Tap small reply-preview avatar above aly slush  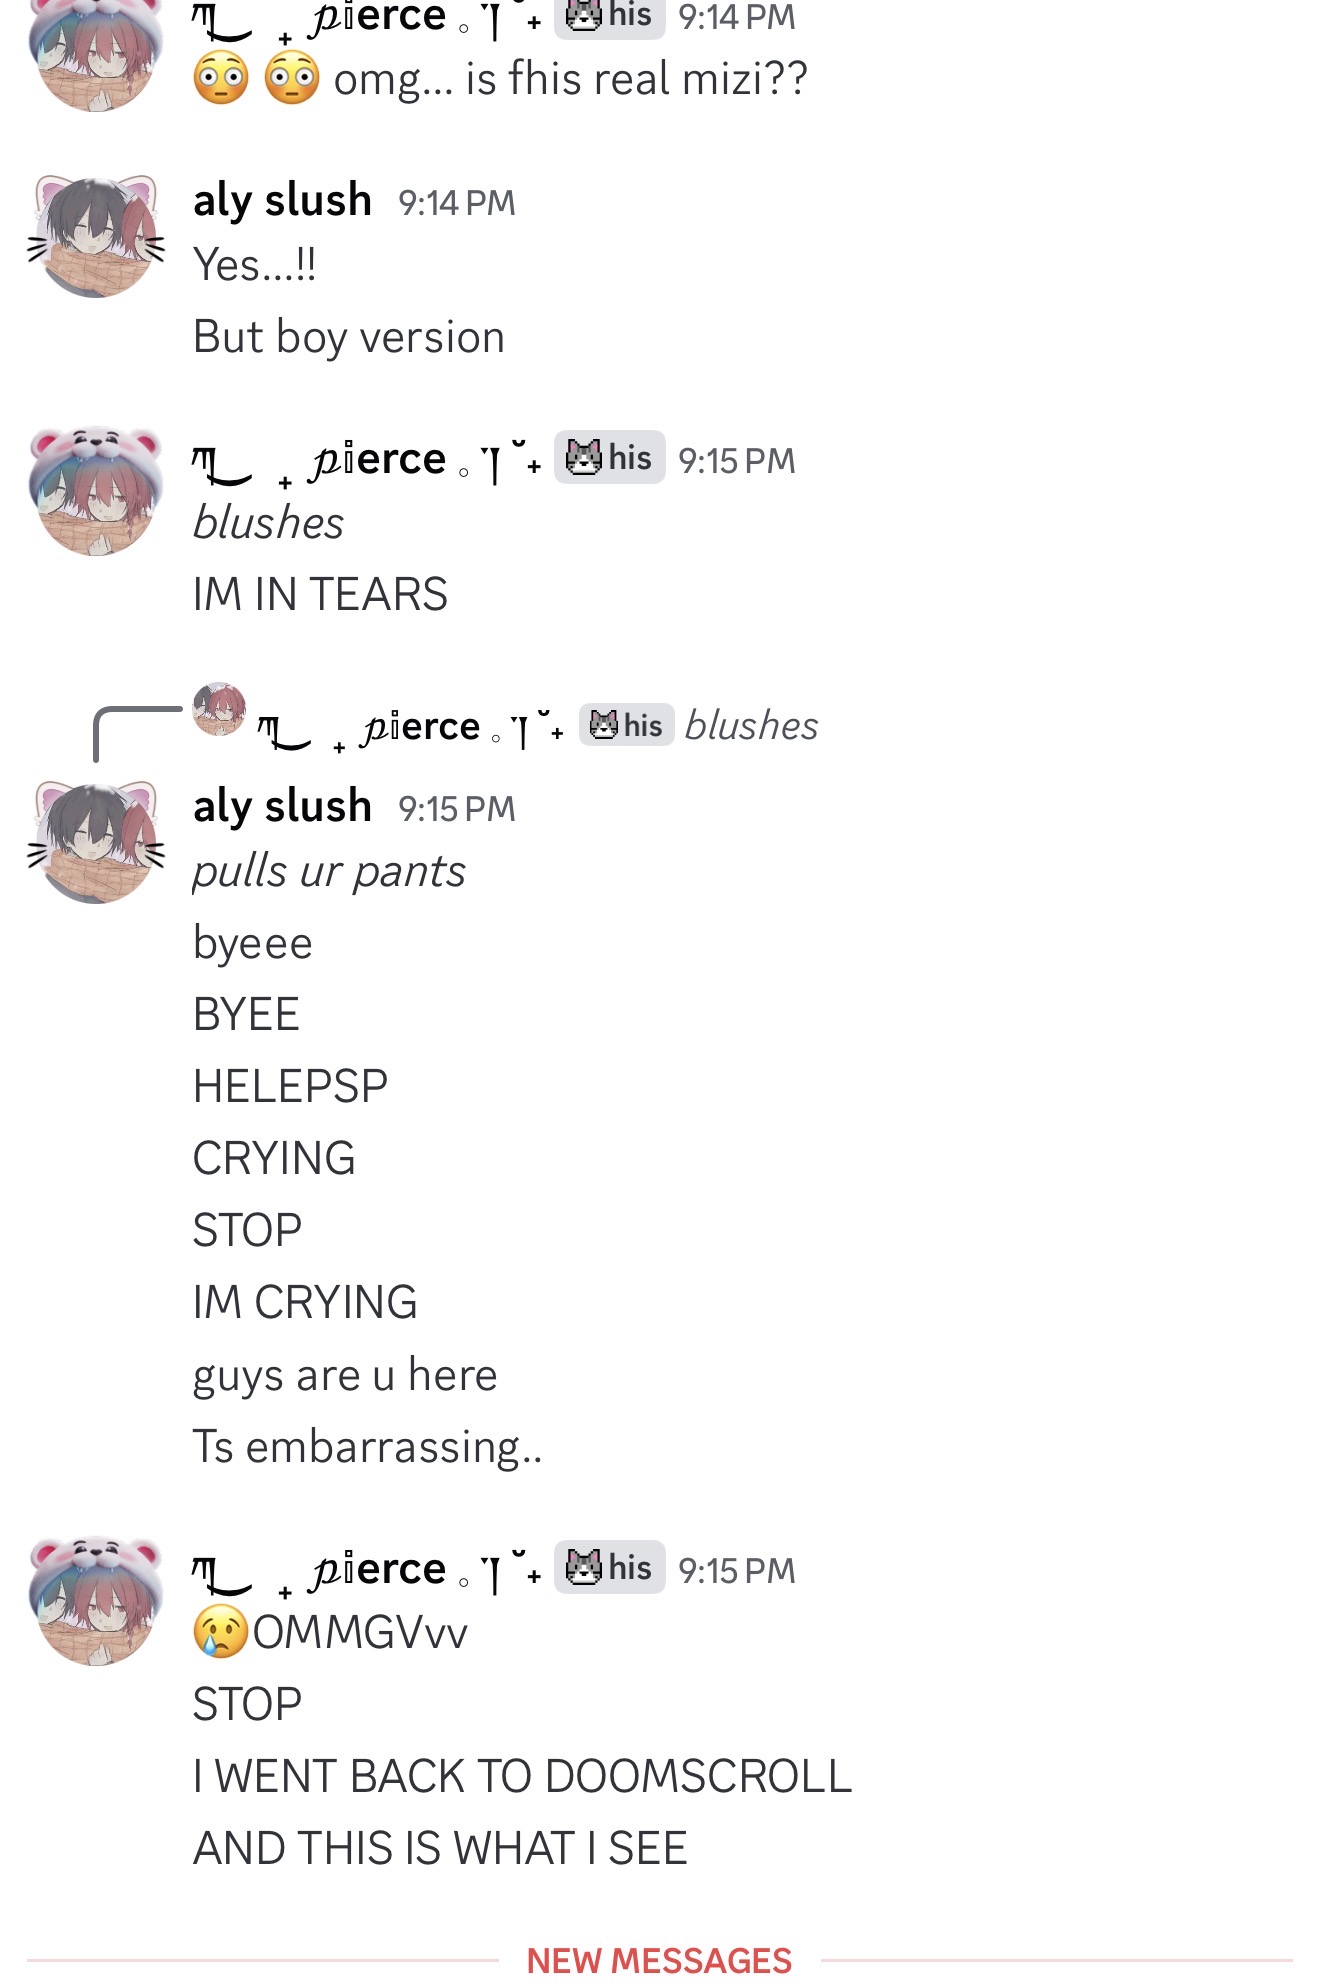point(219,709)
